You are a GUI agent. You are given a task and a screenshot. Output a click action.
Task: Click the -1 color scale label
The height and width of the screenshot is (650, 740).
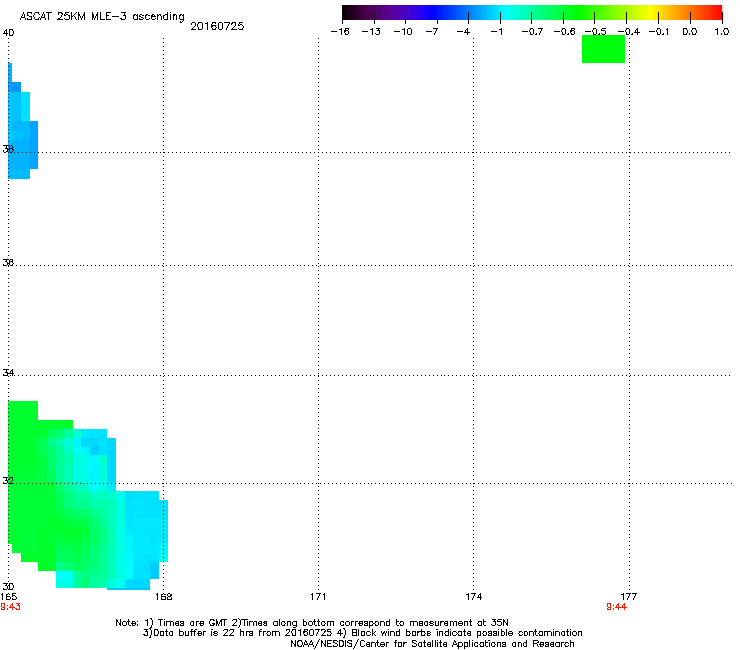pyautogui.click(x=496, y=32)
